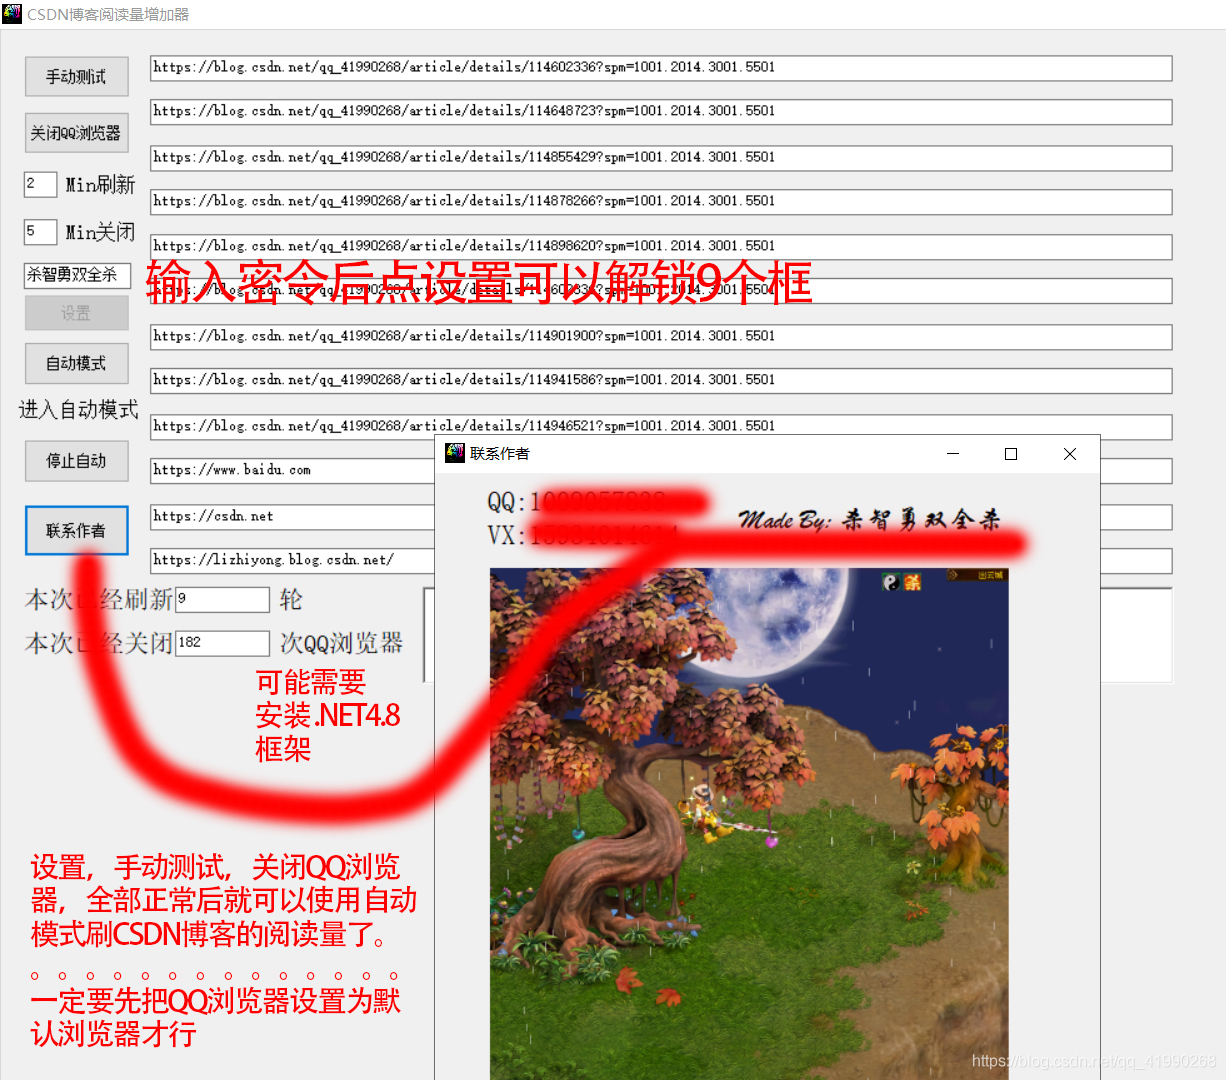This screenshot has width=1226, height=1080.
Task: Select URL field ending in 114602336
Action: [x=661, y=68]
